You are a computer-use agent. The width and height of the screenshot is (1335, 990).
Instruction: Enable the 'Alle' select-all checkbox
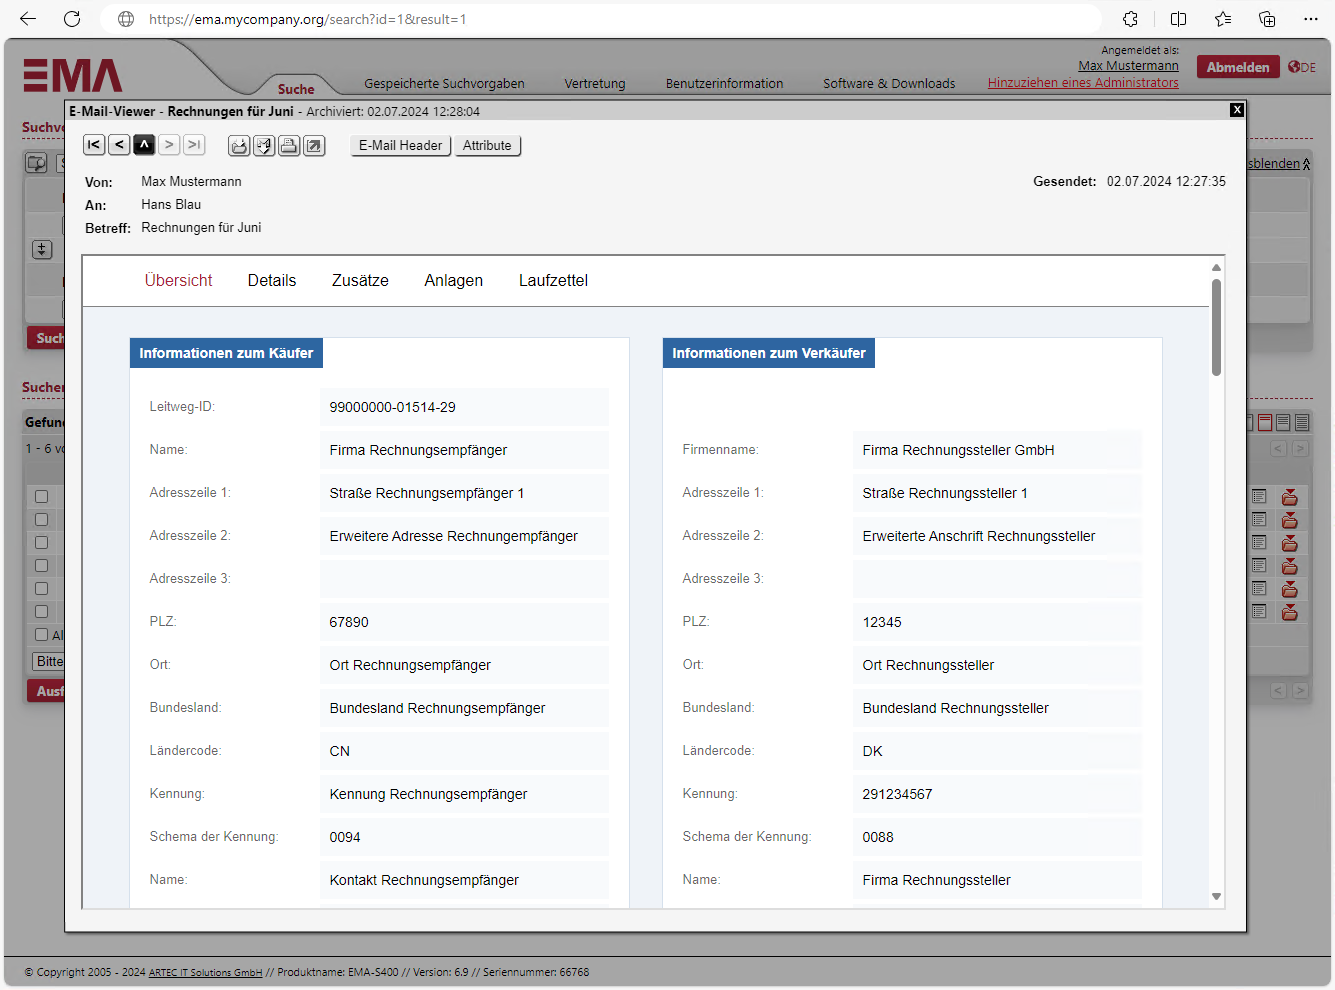tap(40, 635)
